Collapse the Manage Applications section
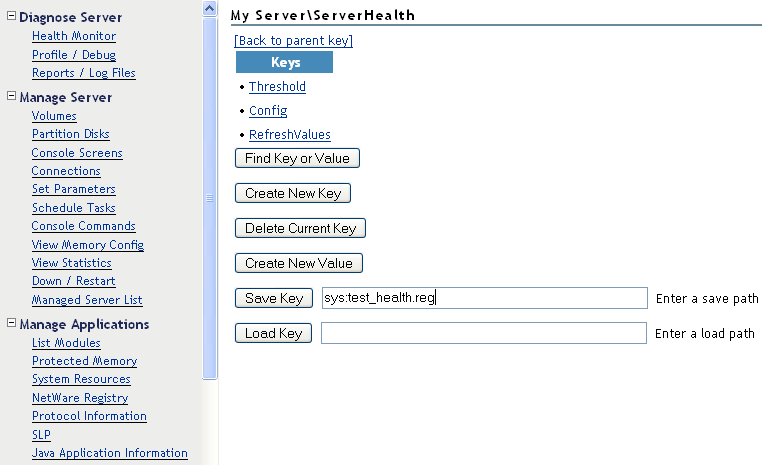Screen dimensions: 762x465 [x=11, y=324]
